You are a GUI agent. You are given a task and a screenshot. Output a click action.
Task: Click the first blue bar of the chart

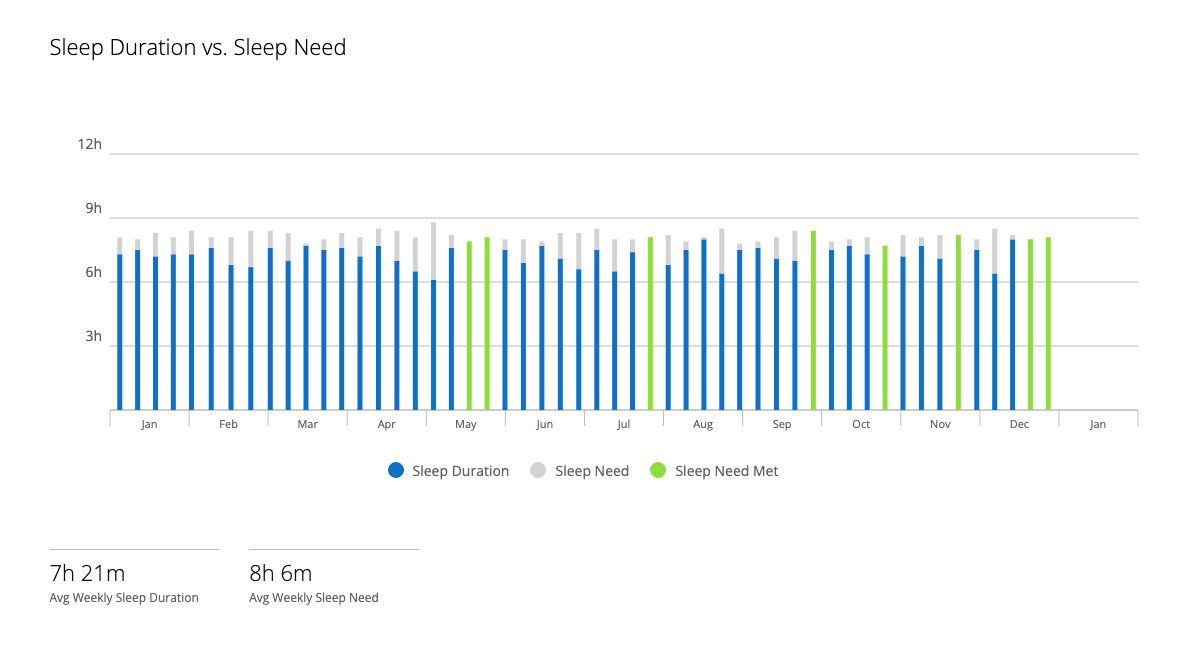120,332
